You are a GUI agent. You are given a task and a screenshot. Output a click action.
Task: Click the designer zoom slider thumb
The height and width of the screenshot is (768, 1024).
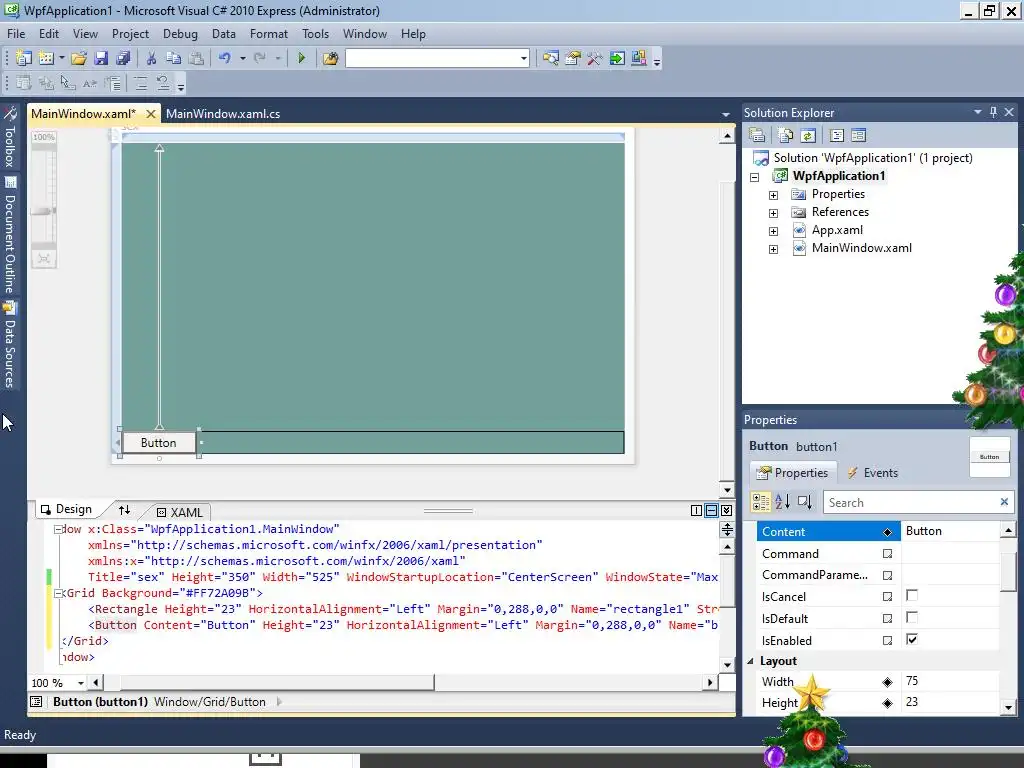point(43,211)
